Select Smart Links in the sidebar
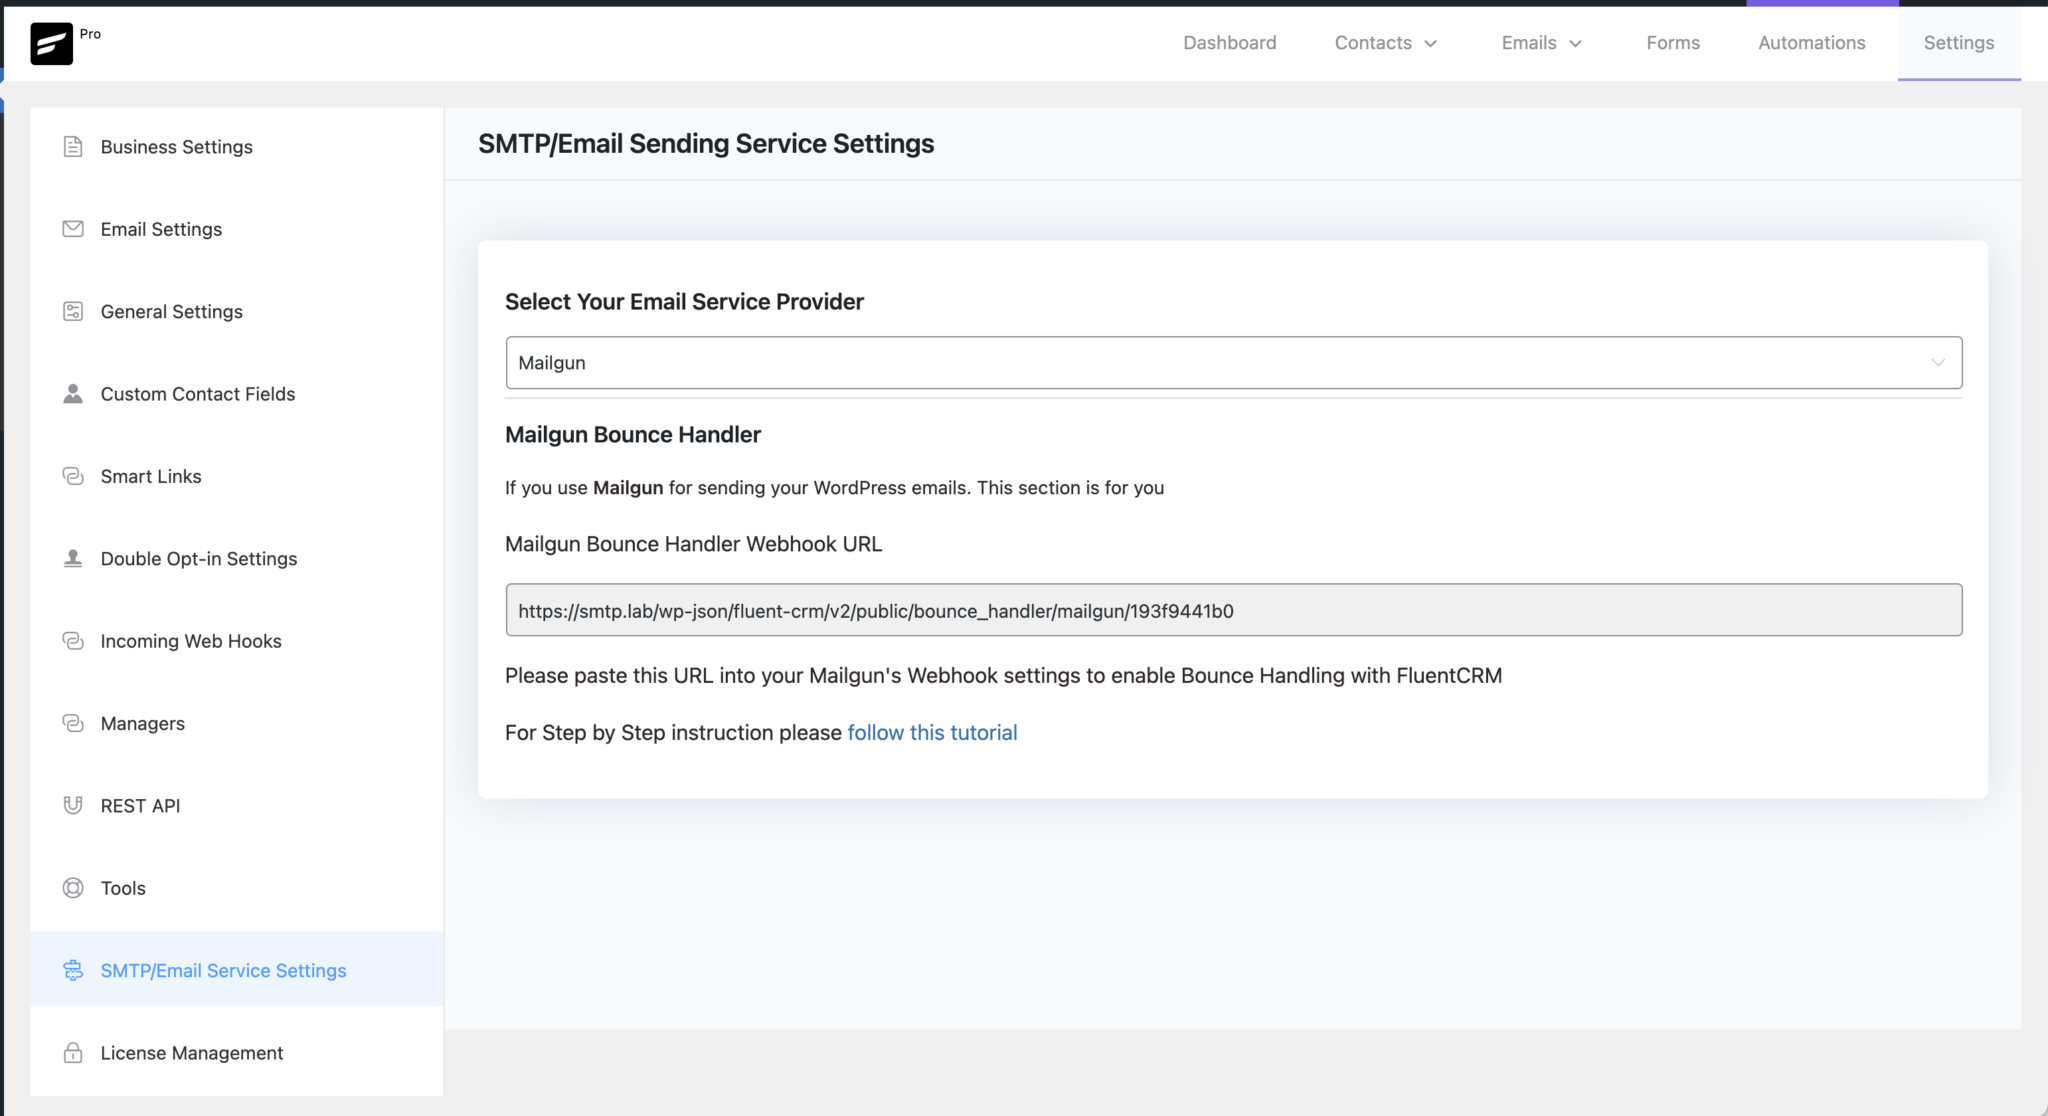 (x=237, y=476)
